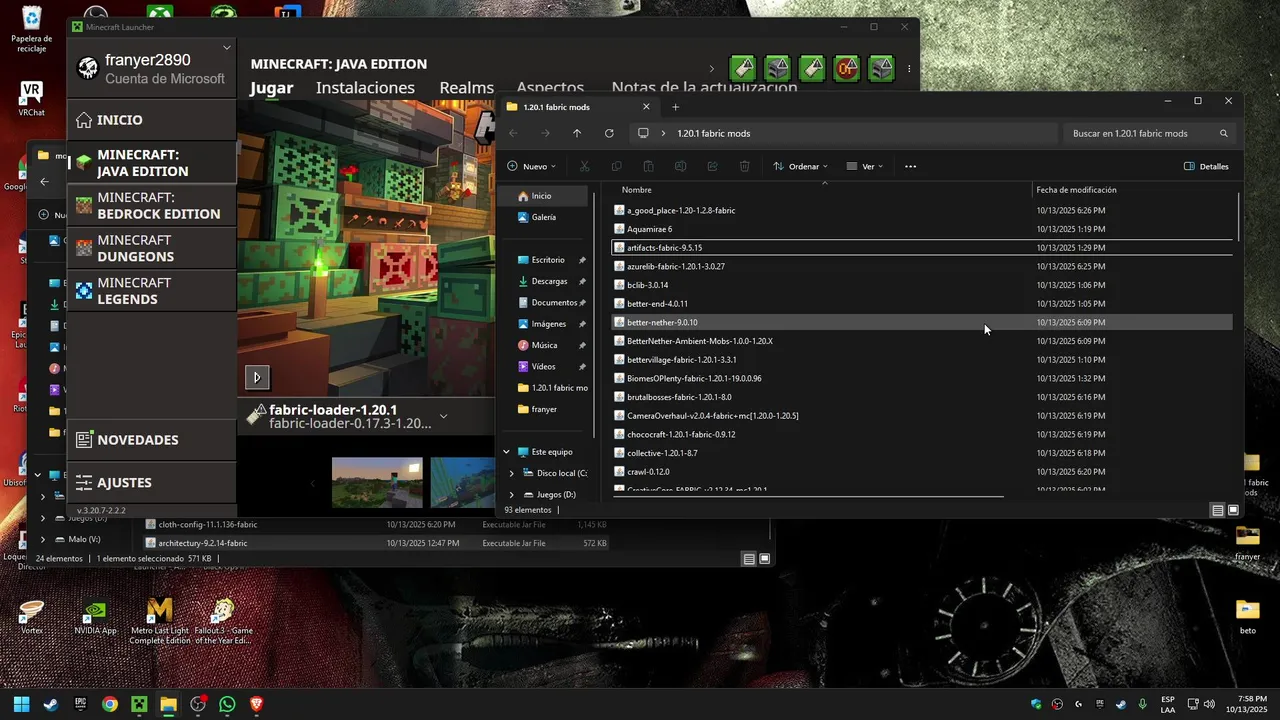Screen dimensions: 1280x720
Task: Open the fabric-loader-1.20.1 installation dropdown
Action: tap(443, 416)
